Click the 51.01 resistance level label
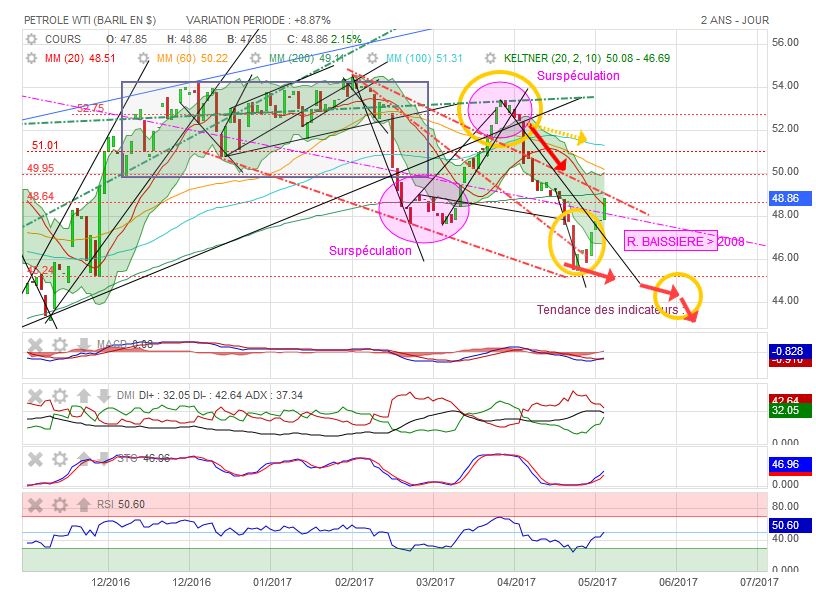The height and width of the screenshot is (602, 816). [45, 145]
